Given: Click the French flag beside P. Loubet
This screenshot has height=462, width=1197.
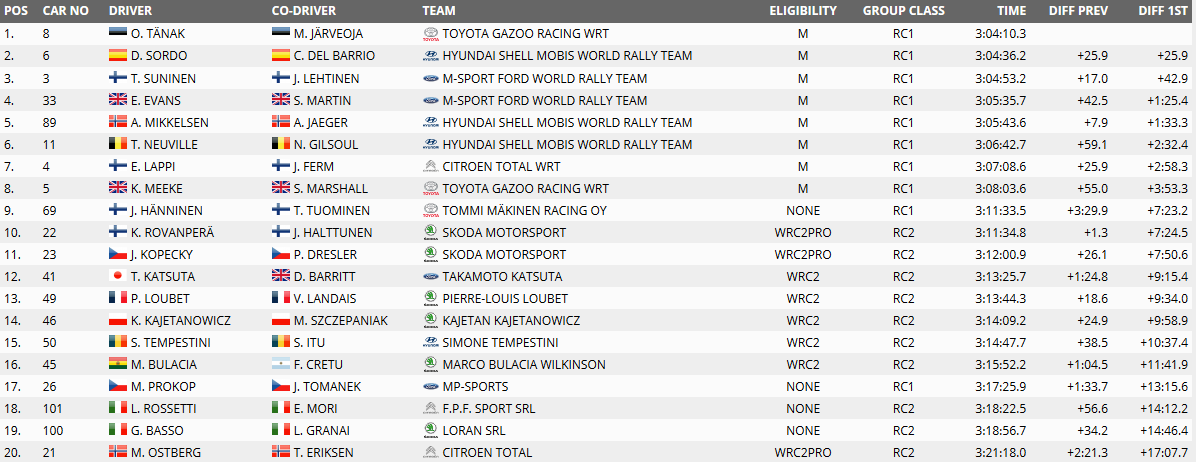Looking at the screenshot, I should coord(116,299).
